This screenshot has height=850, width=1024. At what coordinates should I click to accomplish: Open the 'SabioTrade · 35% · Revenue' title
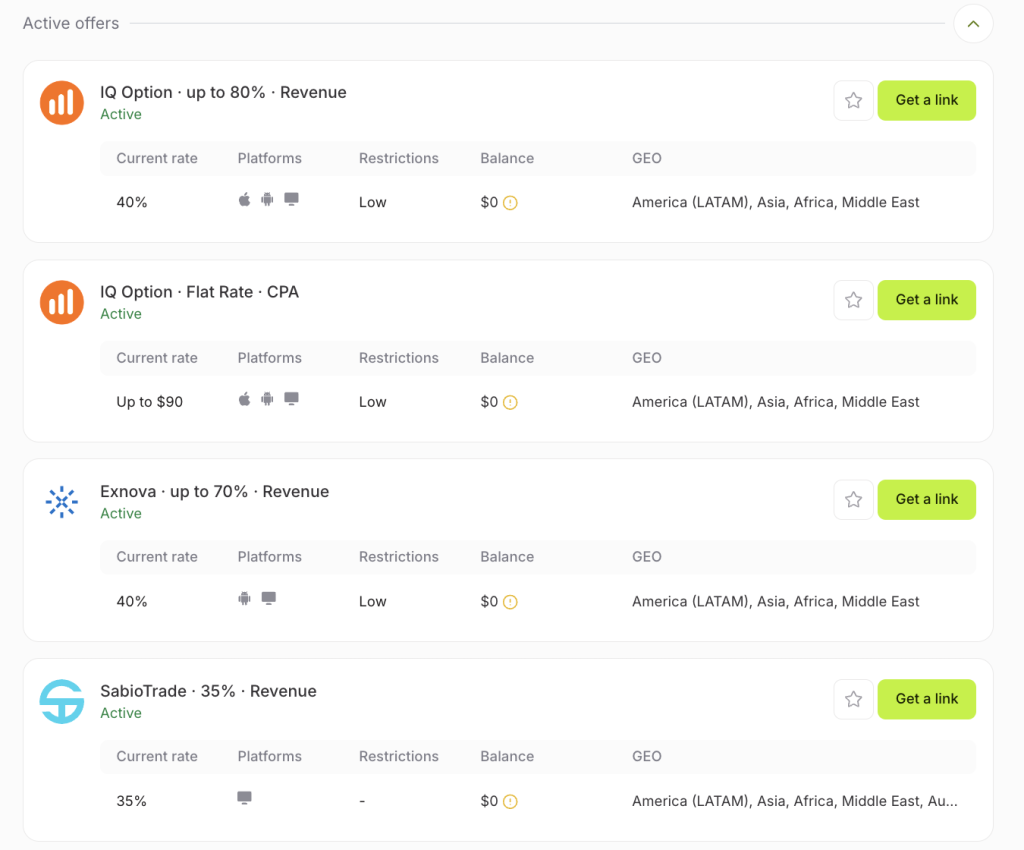[208, 691]
